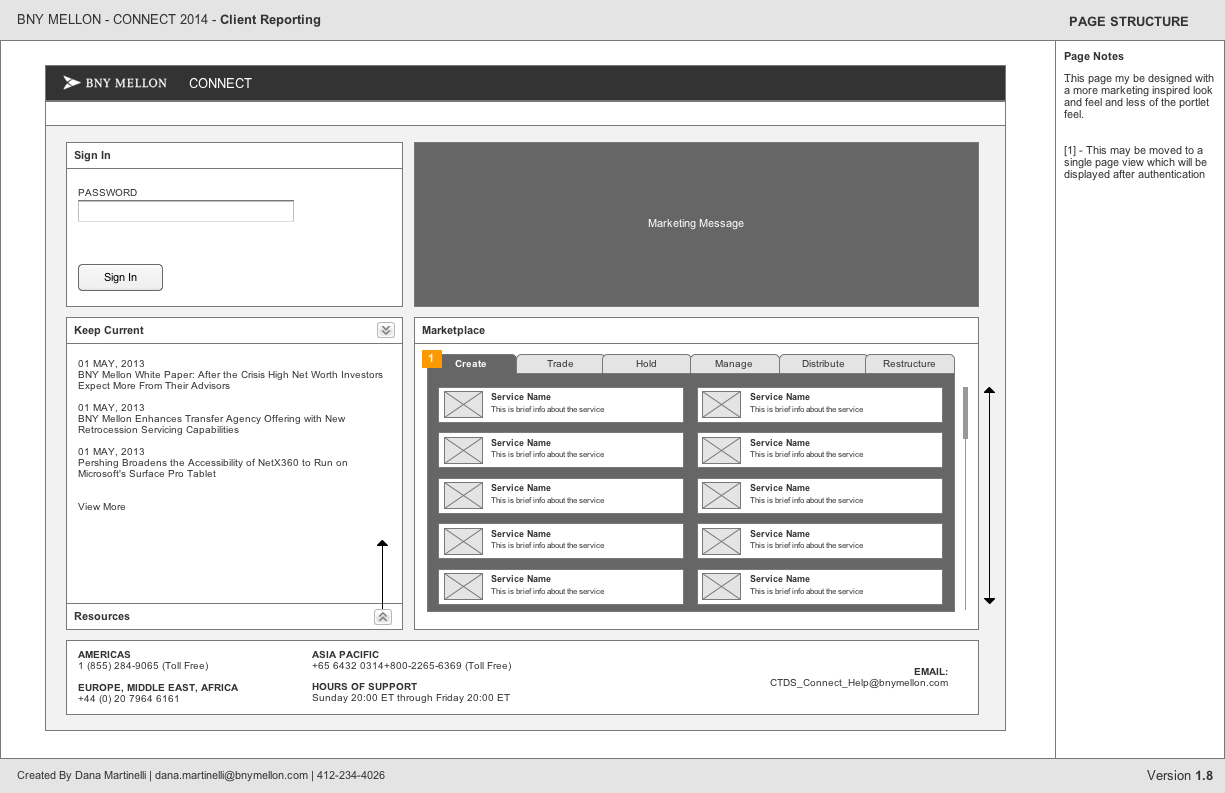Image resolution: width=1225 pixels, height=793 pixels.
Task: Click the Hours of Support text
Action: click(x=411, y=698)
